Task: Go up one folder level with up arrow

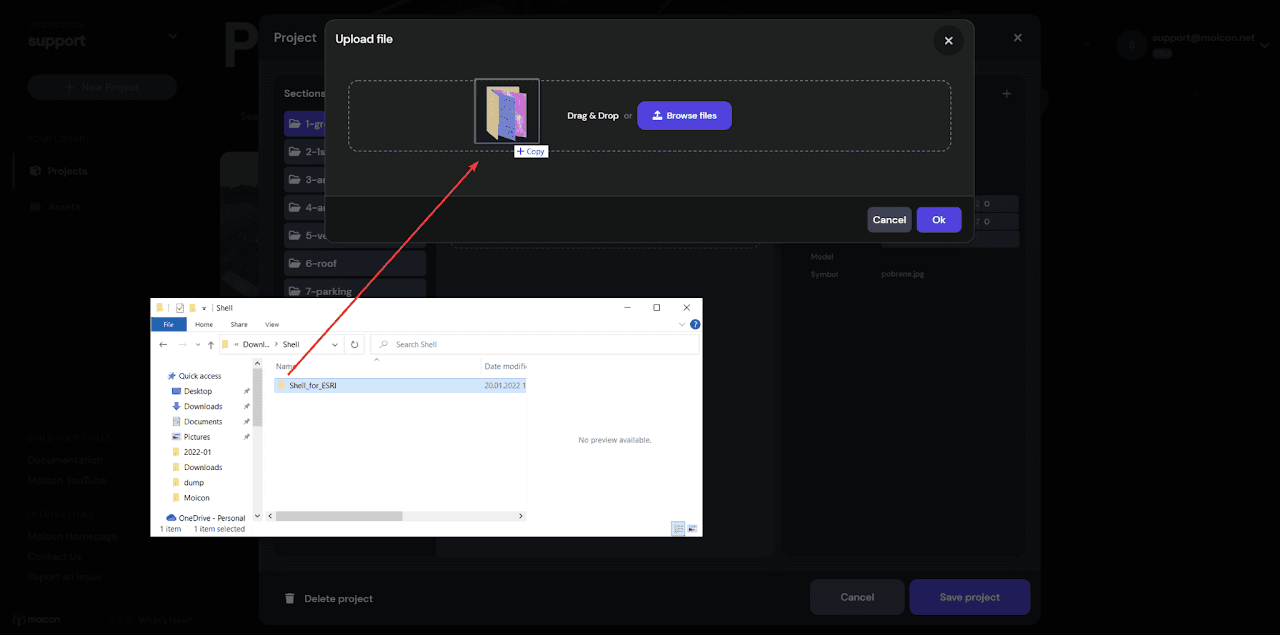Action: coord(211,345)
